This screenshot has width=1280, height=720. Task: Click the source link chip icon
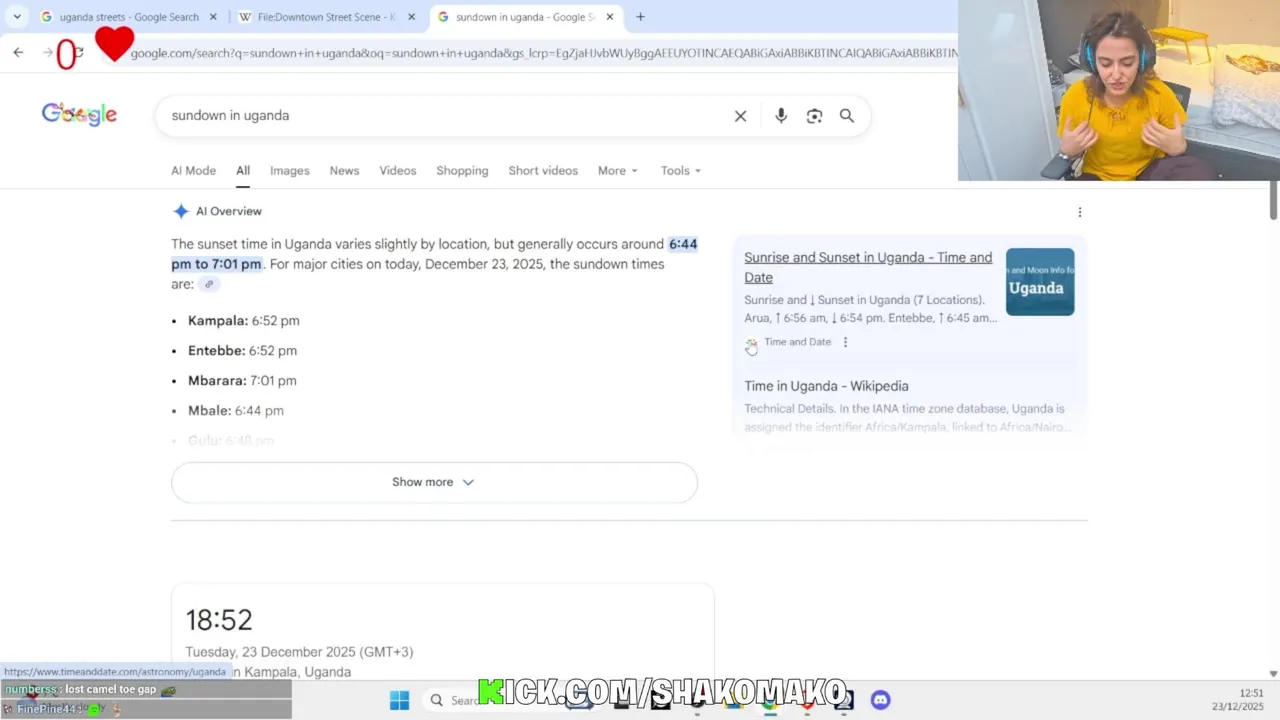pyautogui.click(x=209, y=284)
